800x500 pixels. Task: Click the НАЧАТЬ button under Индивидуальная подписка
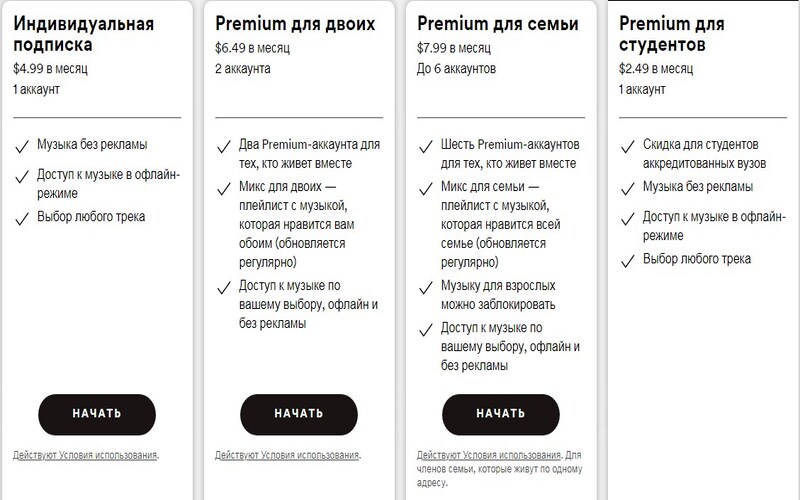pyautogui.click(x=97, y=412)
